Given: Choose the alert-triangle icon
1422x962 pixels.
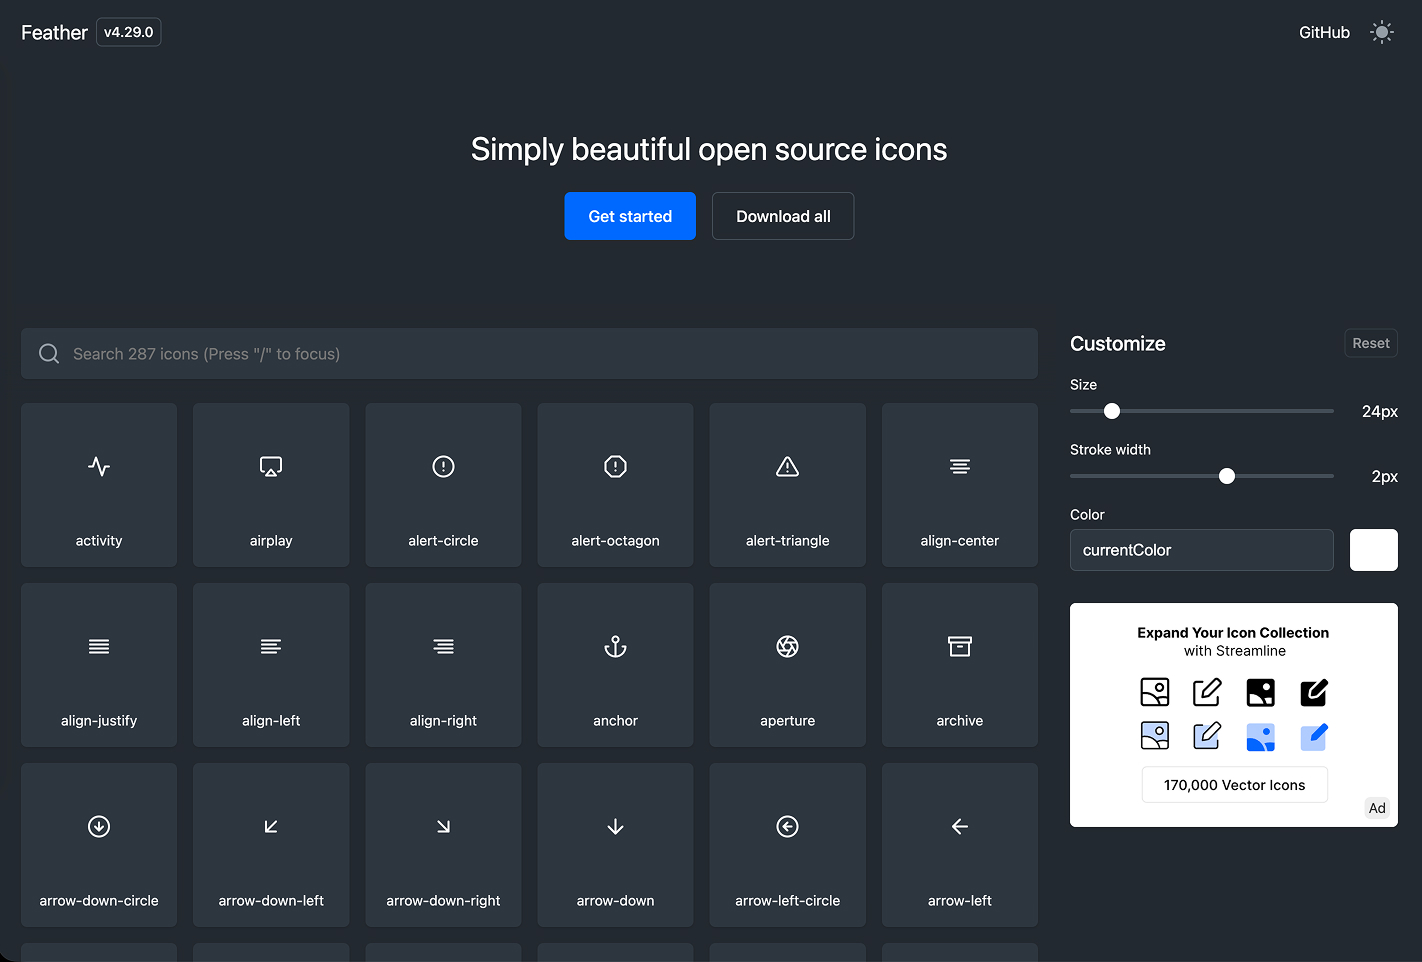Looking at the screenshot, I should [x=787, y=485].
